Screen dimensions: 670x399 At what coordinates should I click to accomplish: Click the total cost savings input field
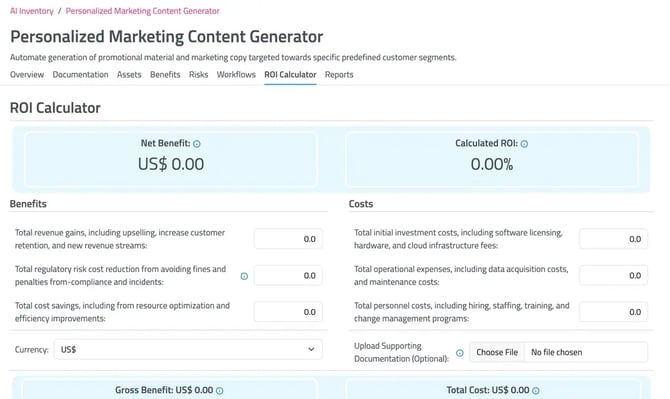288,312
